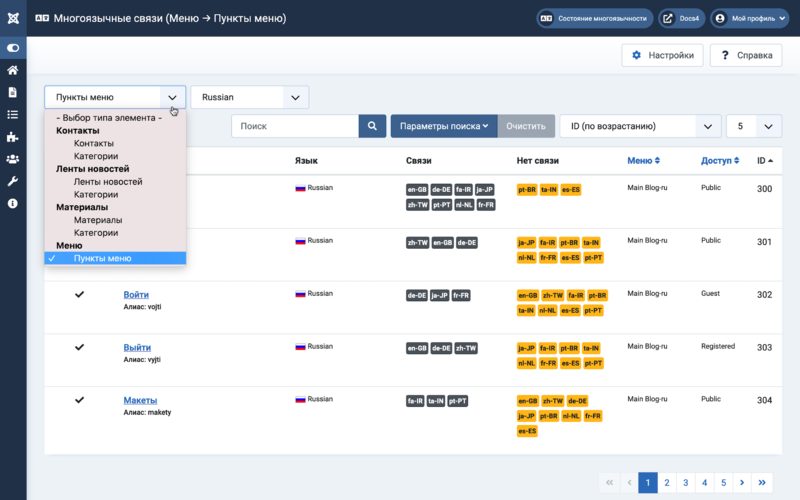Sort by Меню column header

click(643, 161)
